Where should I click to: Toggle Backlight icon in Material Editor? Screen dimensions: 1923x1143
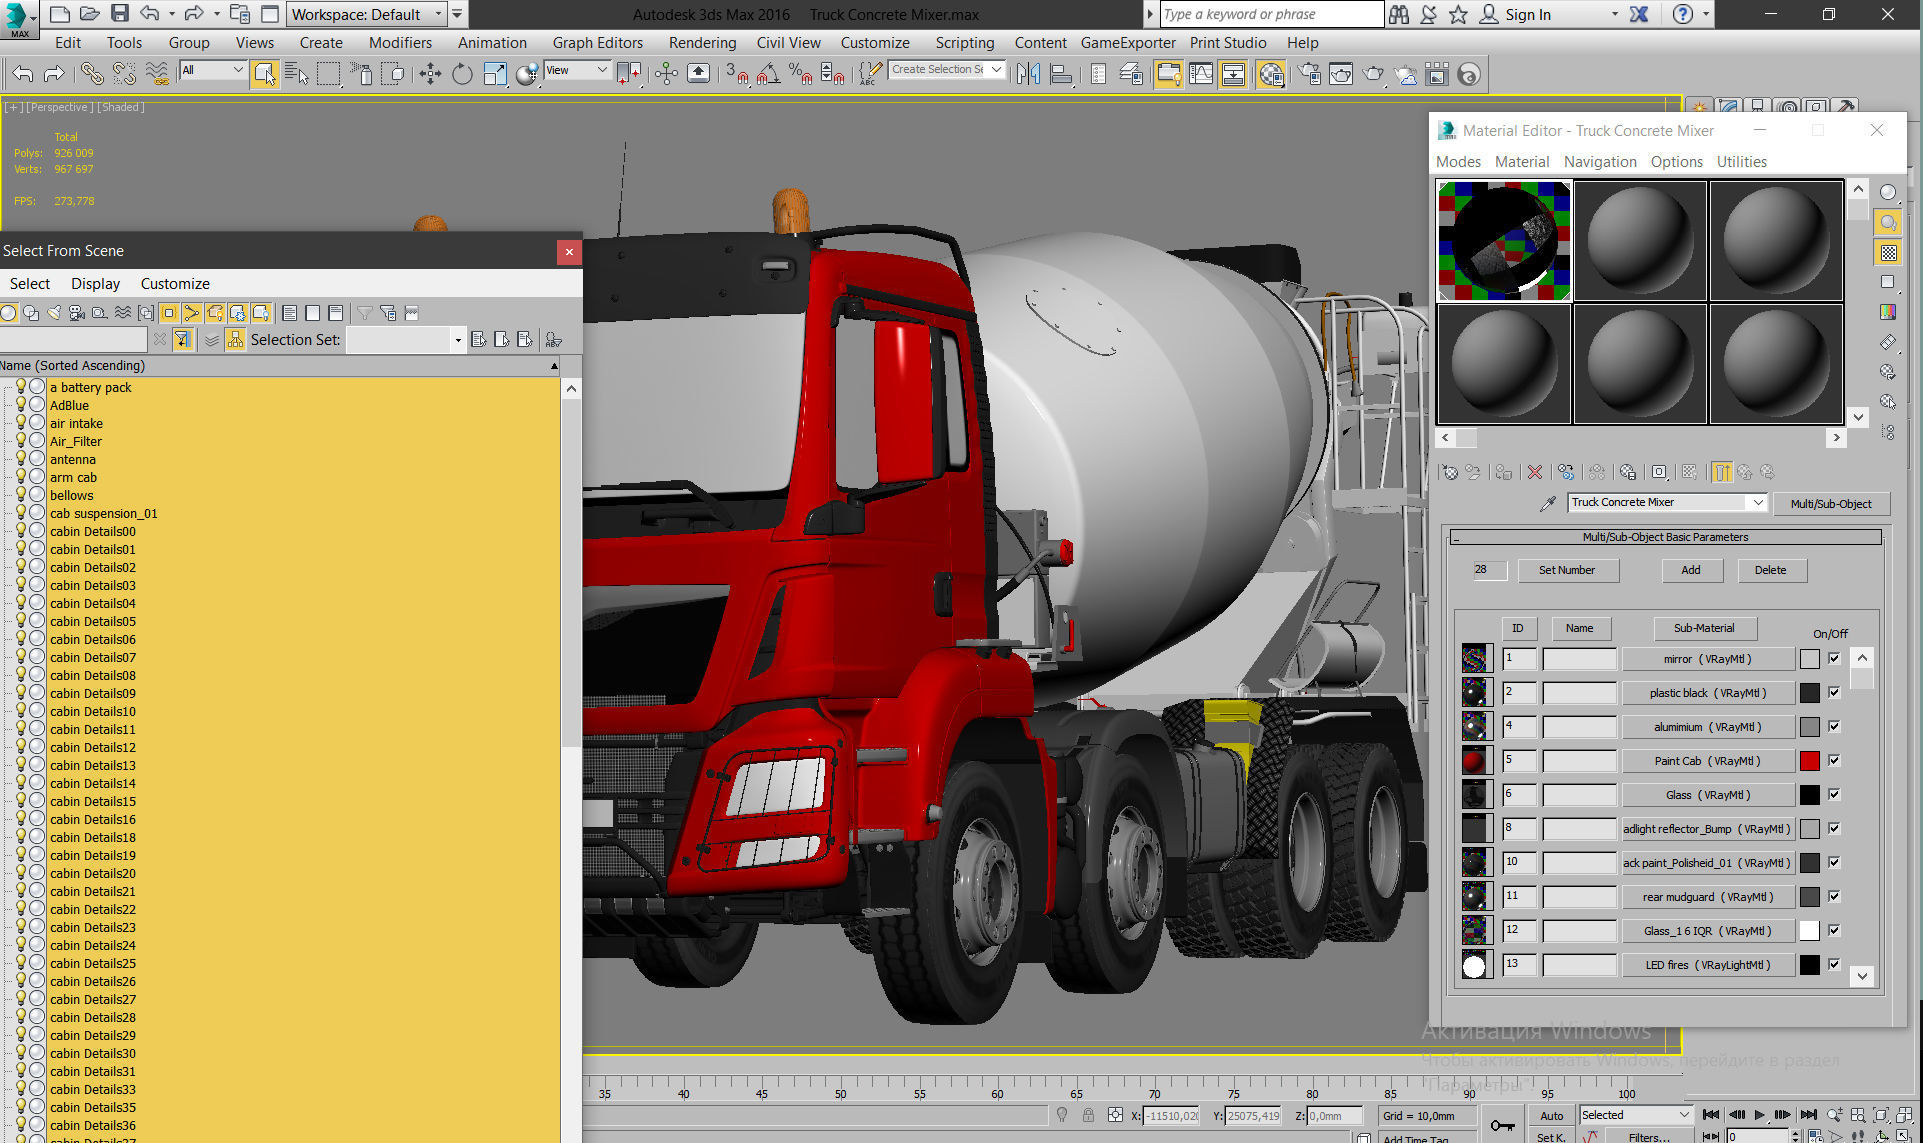coord(1888,222)
